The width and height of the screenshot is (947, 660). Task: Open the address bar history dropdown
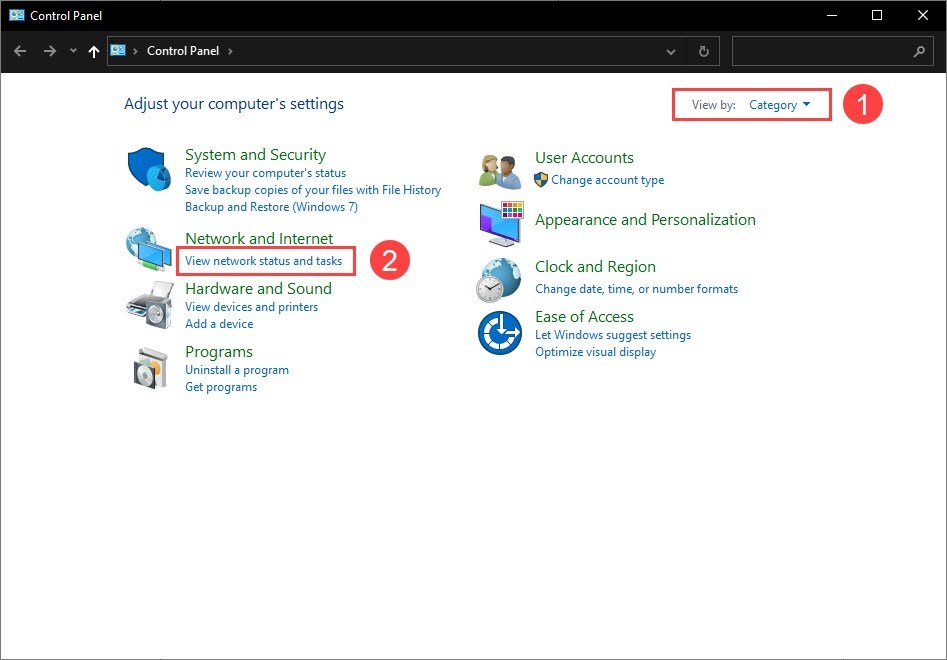[x=670, y=52]
